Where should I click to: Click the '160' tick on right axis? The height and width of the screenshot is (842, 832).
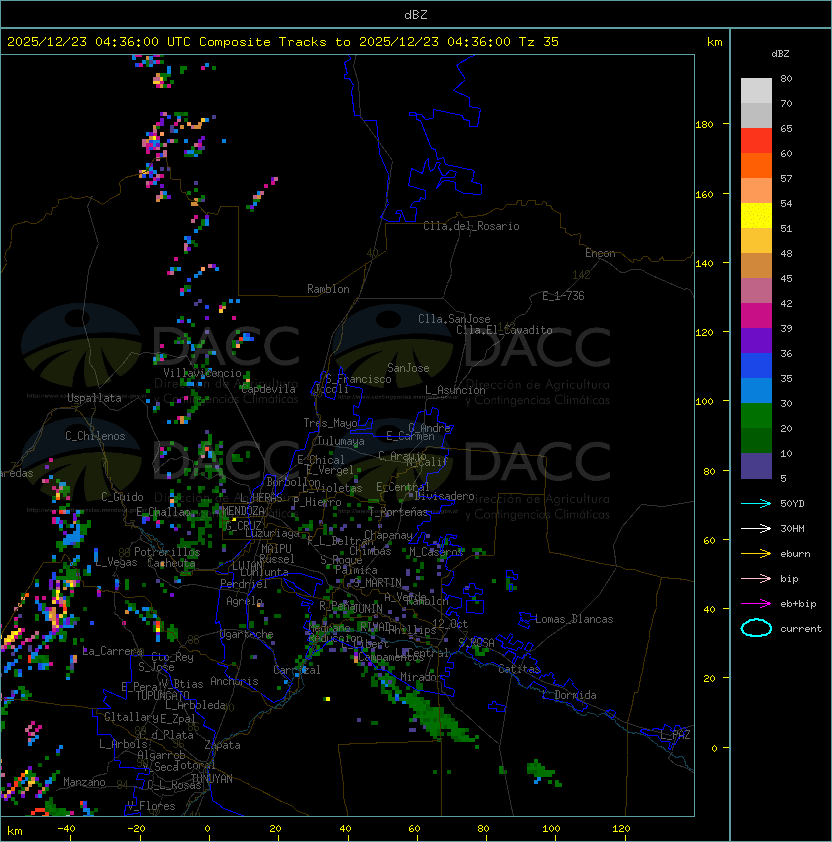(x=704, y=194)
